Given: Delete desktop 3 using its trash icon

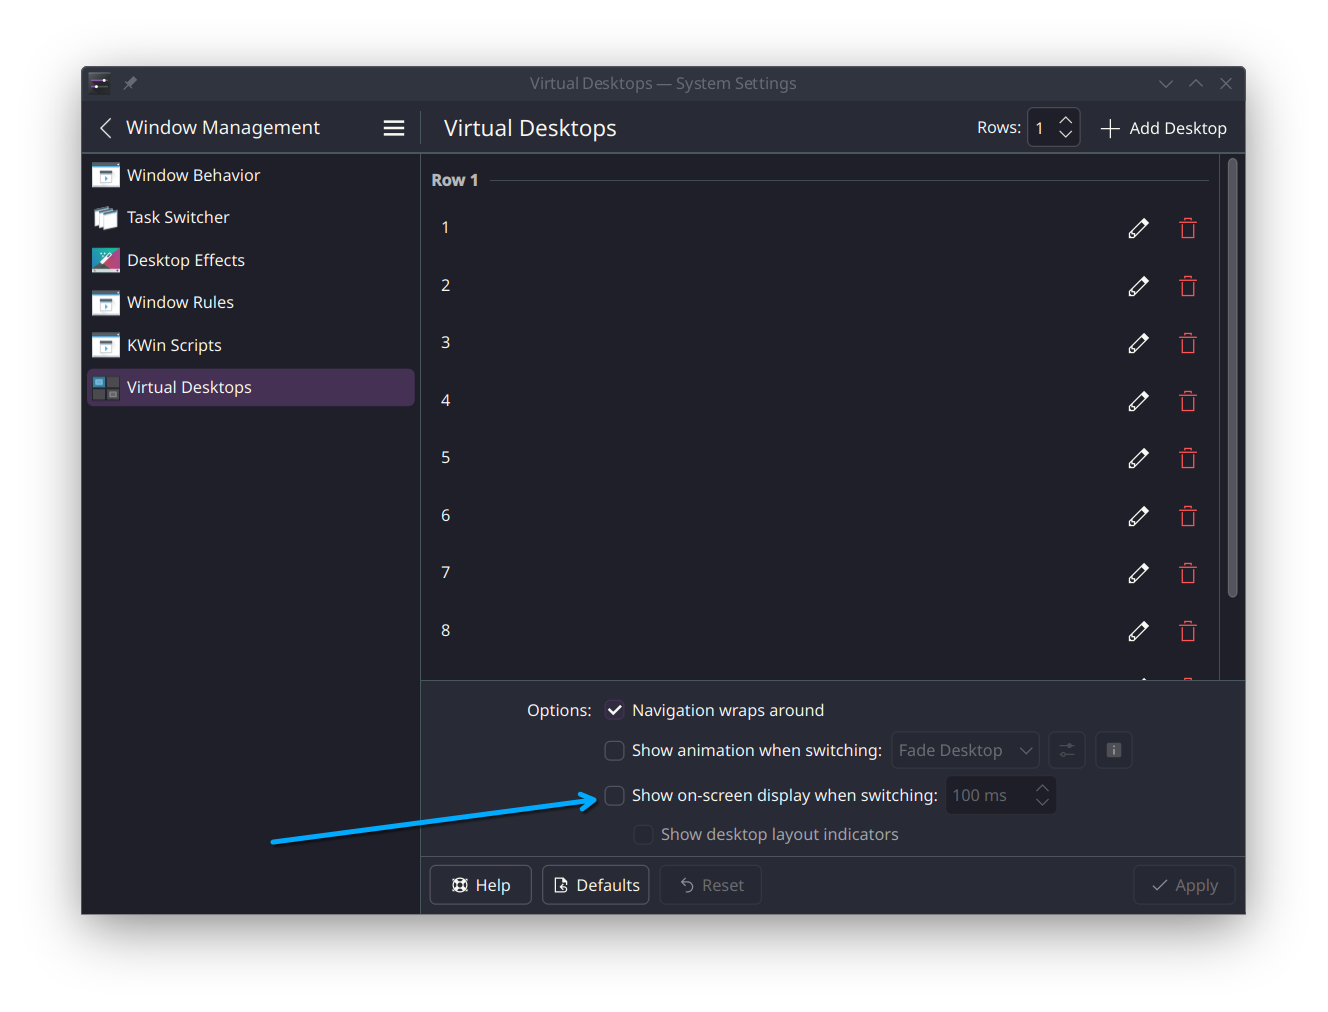Looking at the screenshot, I should (x=1187, y=344).
